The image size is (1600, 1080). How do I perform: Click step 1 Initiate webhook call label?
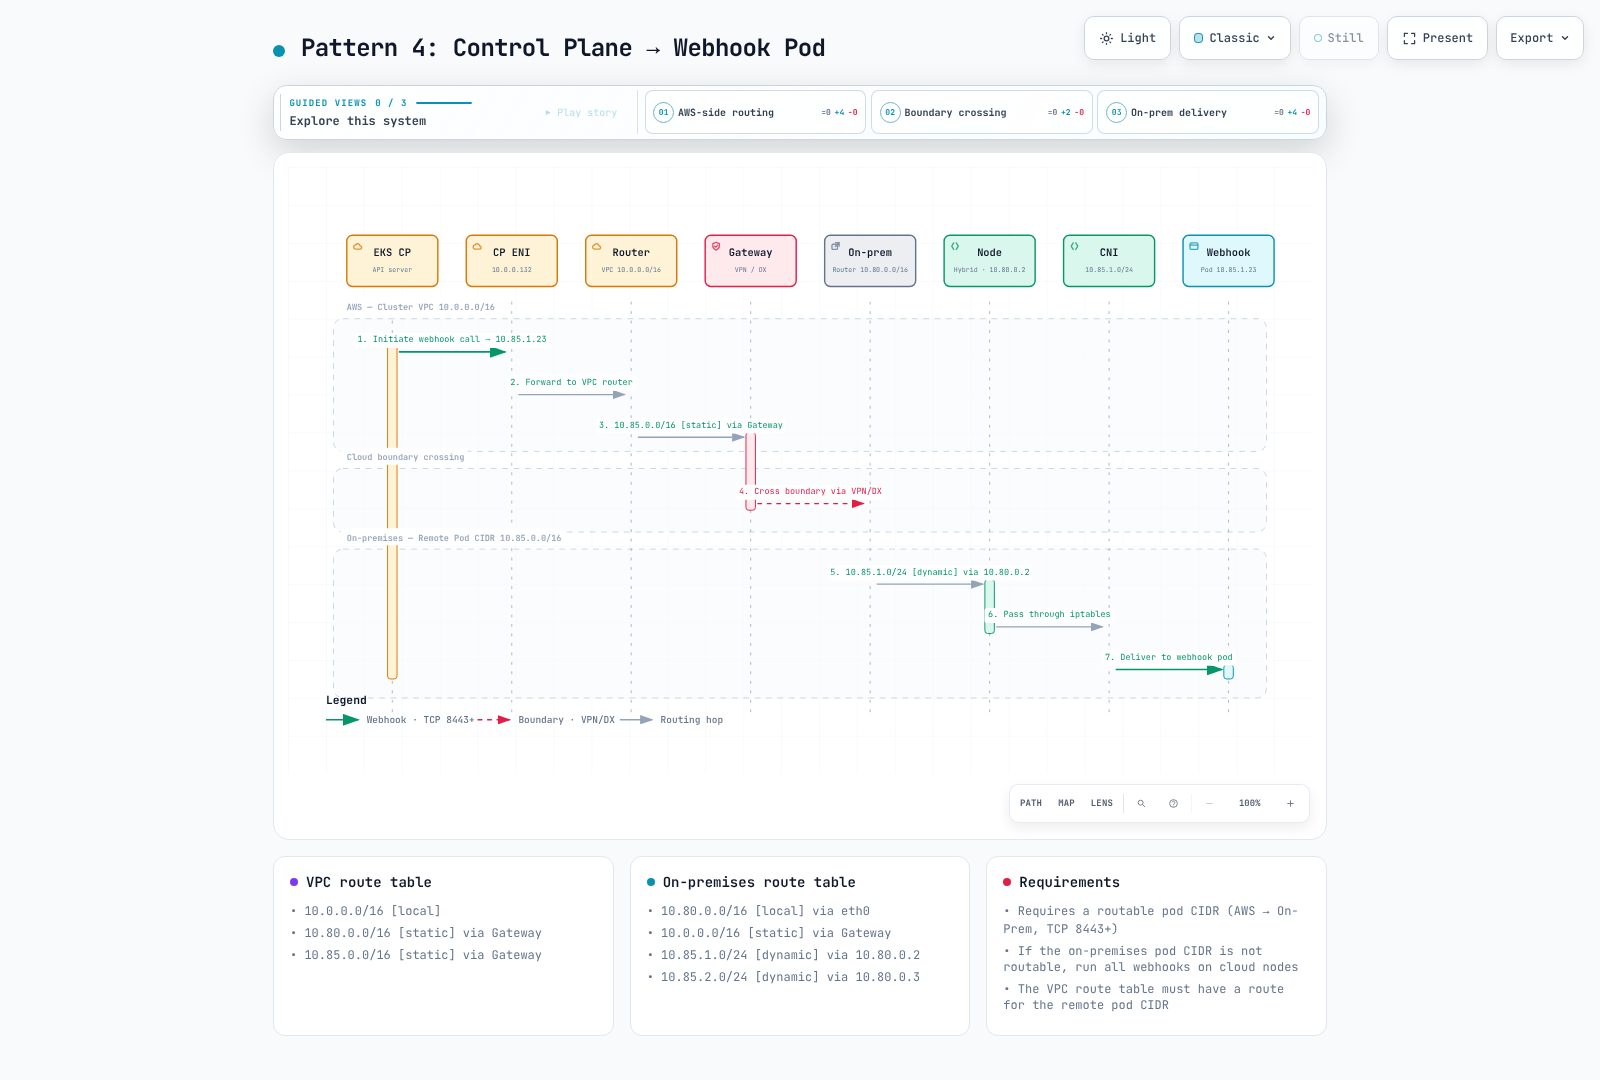click(x=452, y=339)
